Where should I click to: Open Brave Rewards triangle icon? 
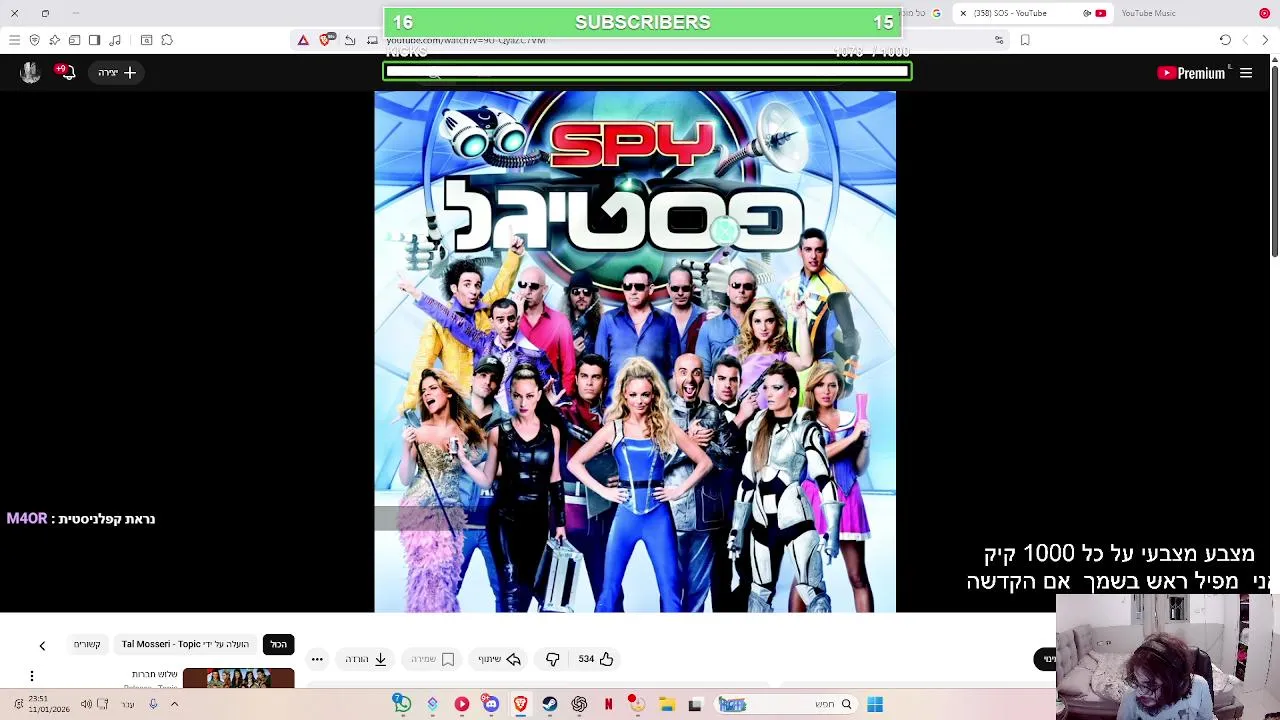(x=303, y=40)
